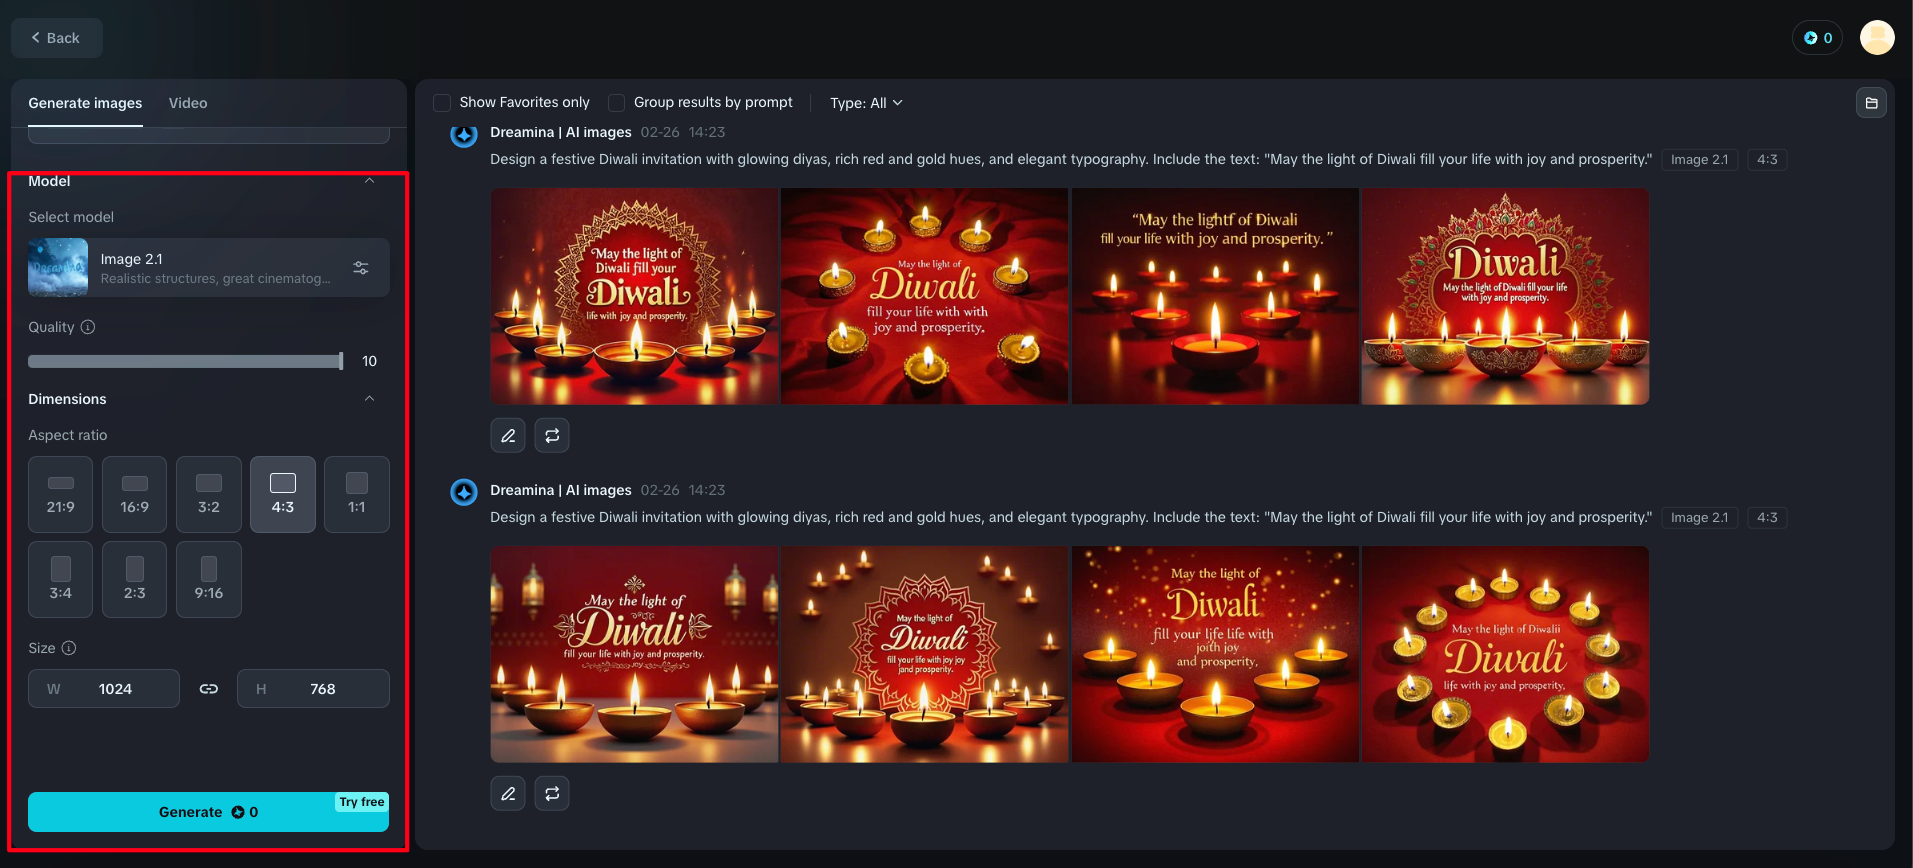The height and width of the screenshot is (868, 1913).
Task: Click the "Aspect ratio" label
Action: (x=68, y=435)
